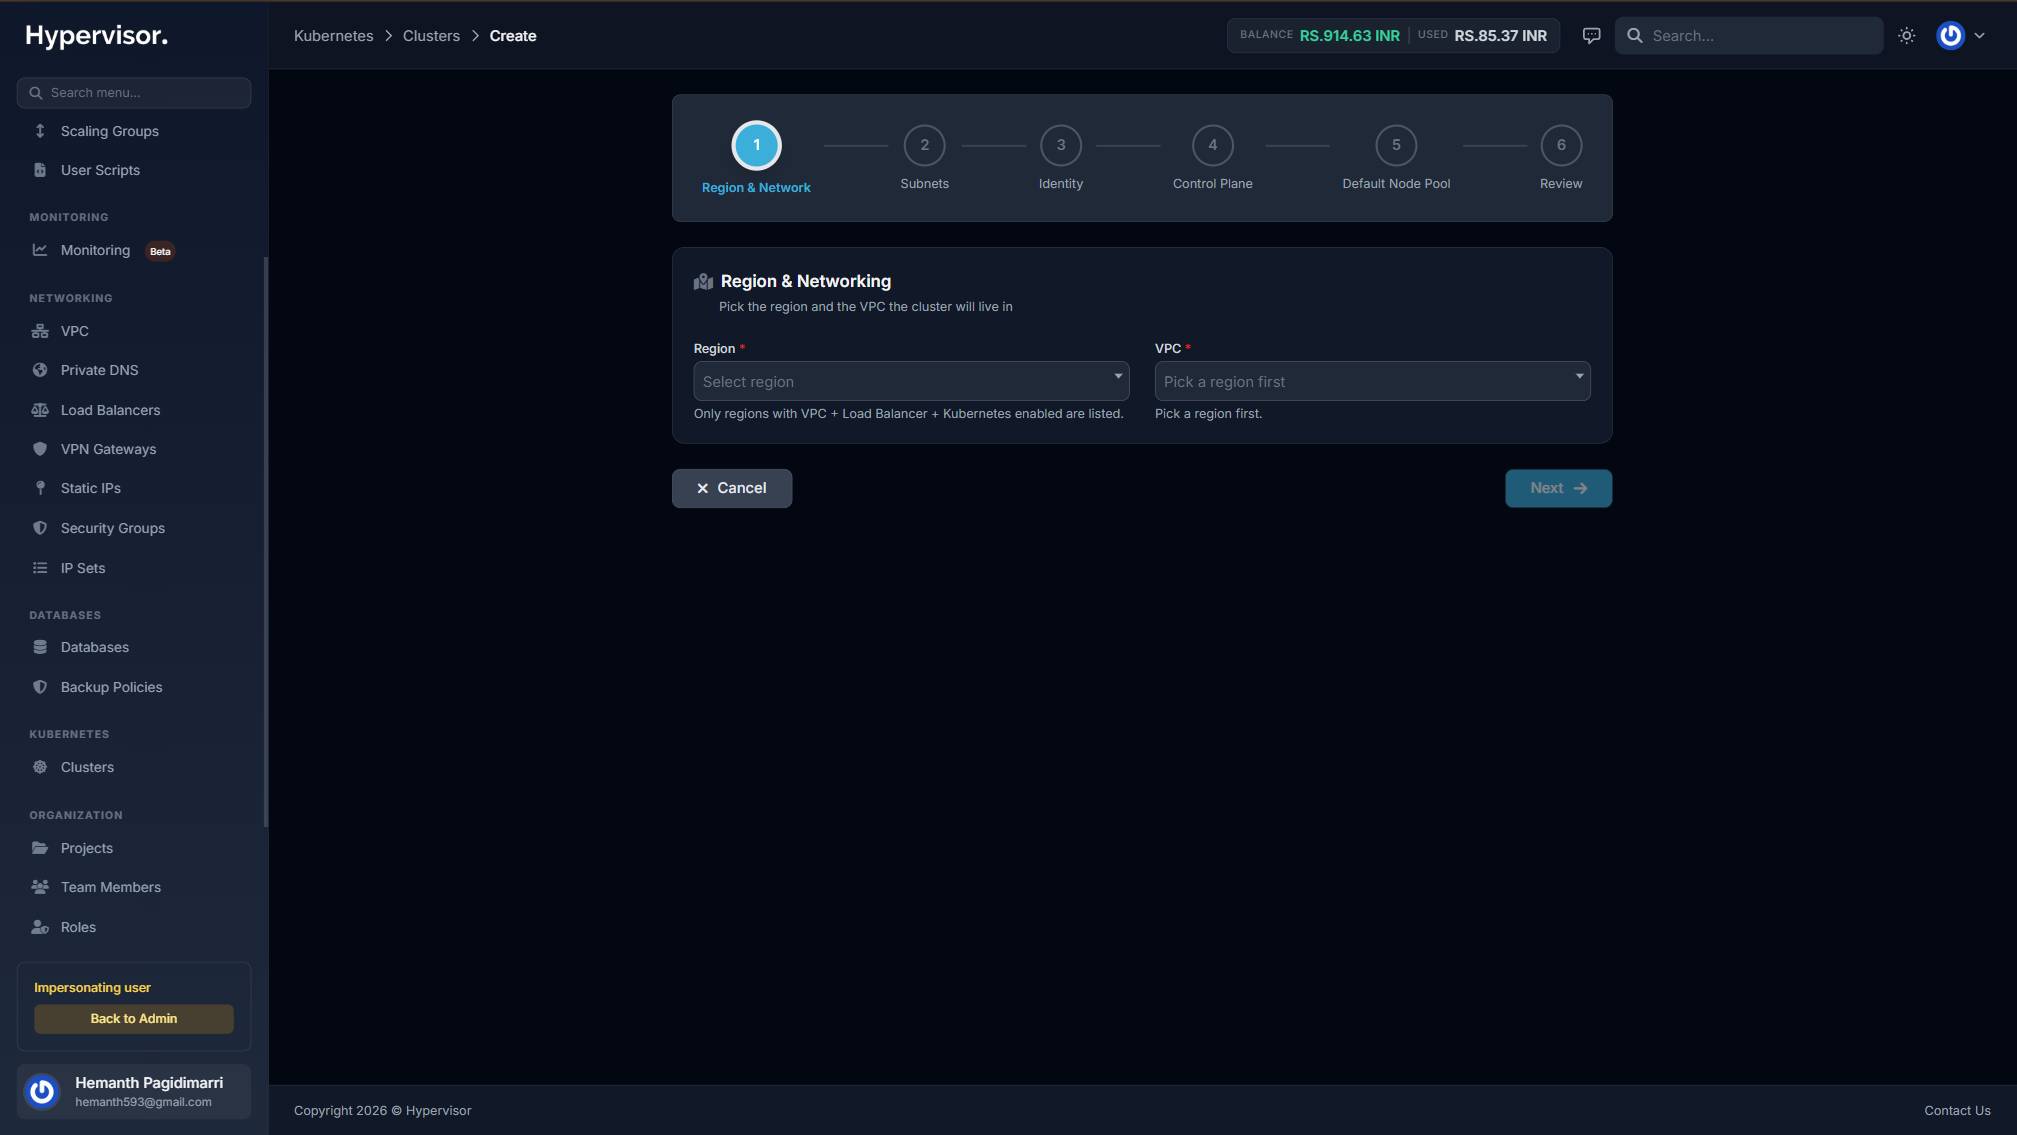Click the Team Members people icon
2017x1135 pixels.
coord(40,887)
